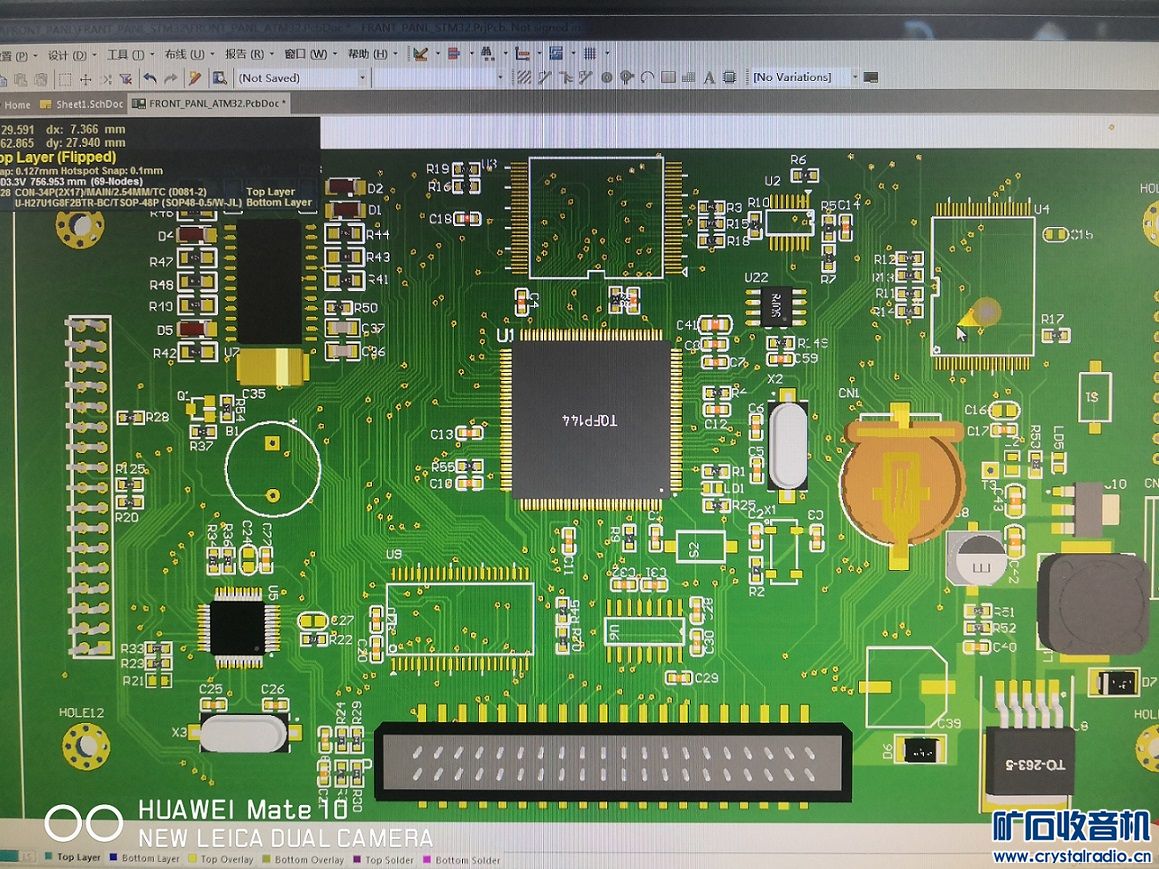Screen dimensions: 1159x869
Task: Click the TQFP144 chip U1 on board
Action: pyautogui.click(x=590, y=420)
